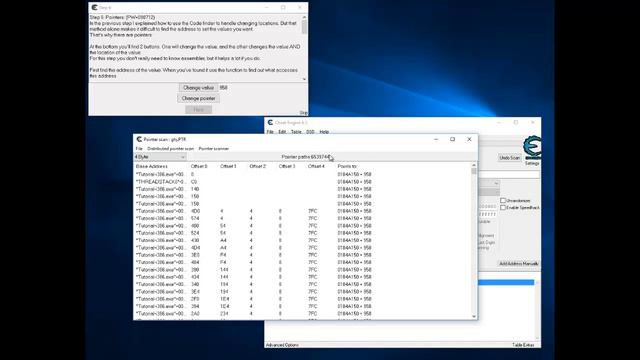640x360 pixels.
Task: Select the pointer row with Offset 0 4D0
Action: (x=302, y=211)
